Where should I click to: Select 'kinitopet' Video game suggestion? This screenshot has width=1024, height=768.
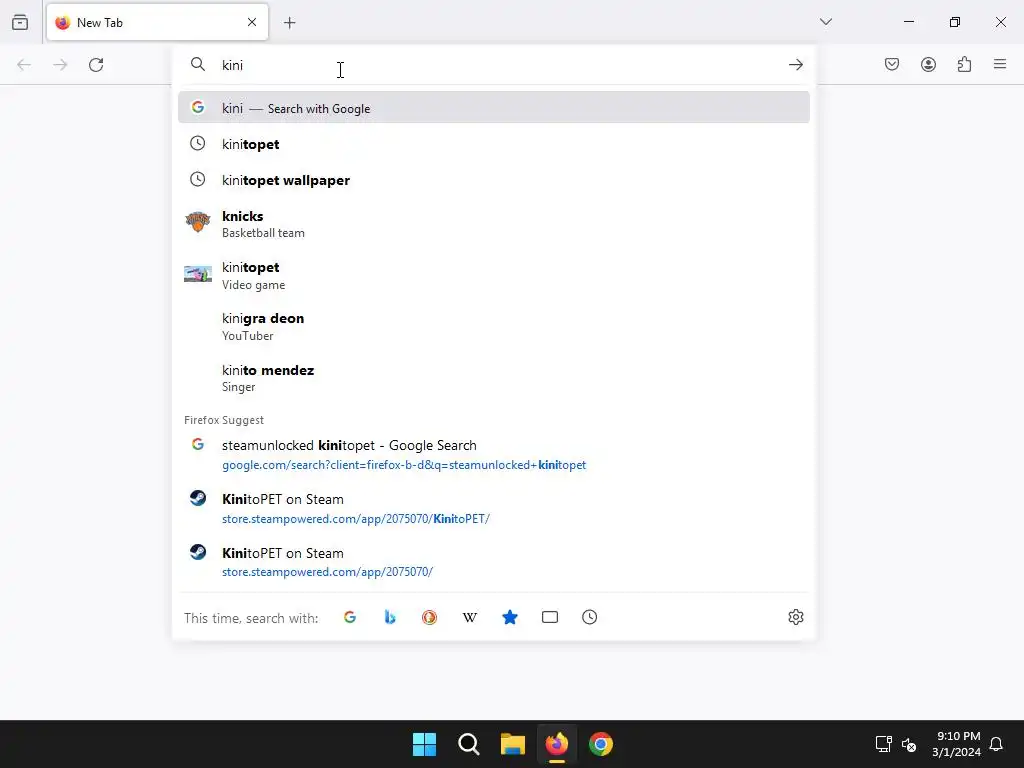tap(494, 275)
